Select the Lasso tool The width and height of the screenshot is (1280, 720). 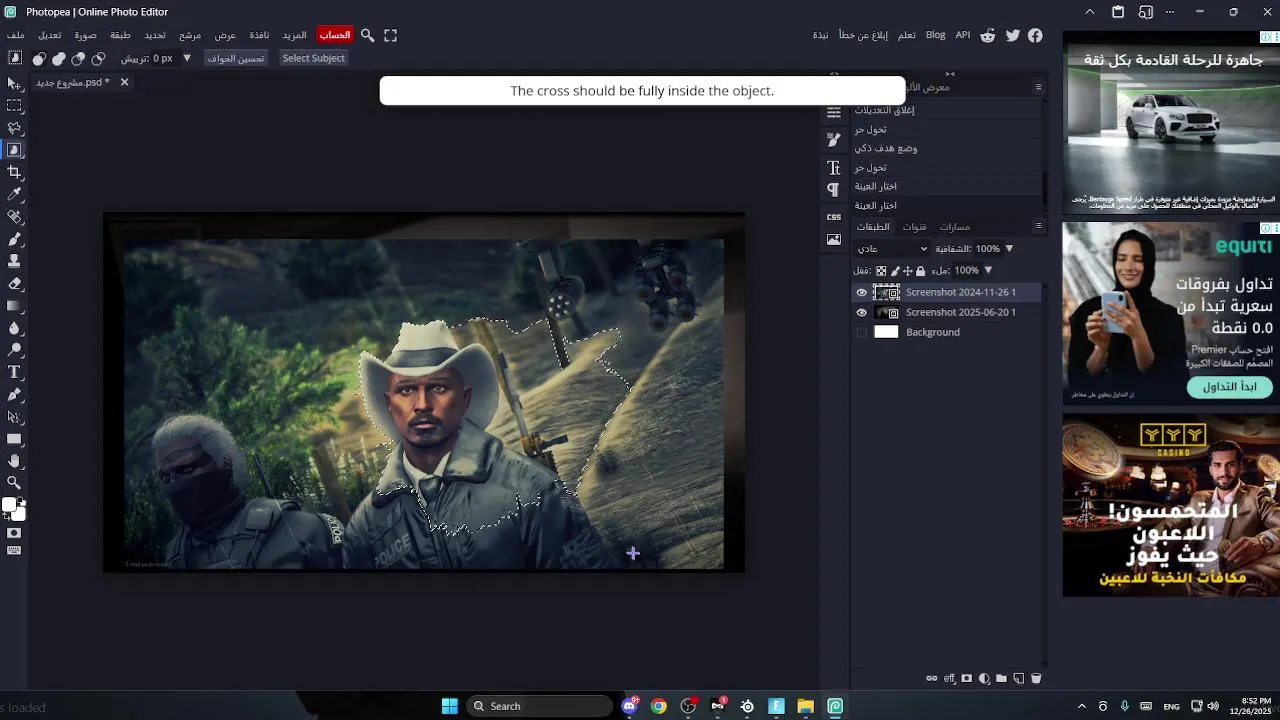14,128
